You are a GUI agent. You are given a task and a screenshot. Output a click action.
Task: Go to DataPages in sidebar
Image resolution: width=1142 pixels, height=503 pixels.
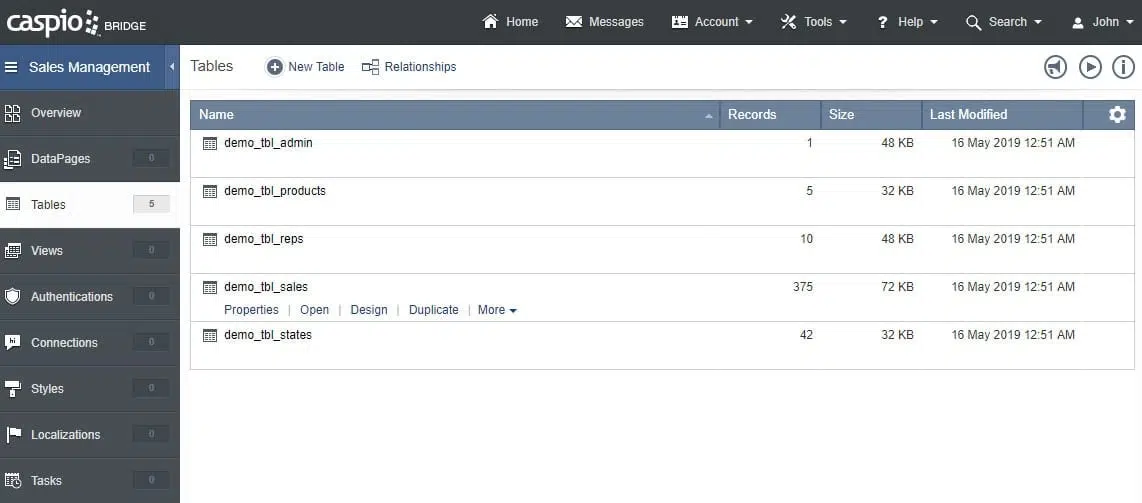(x=60, y=158)
